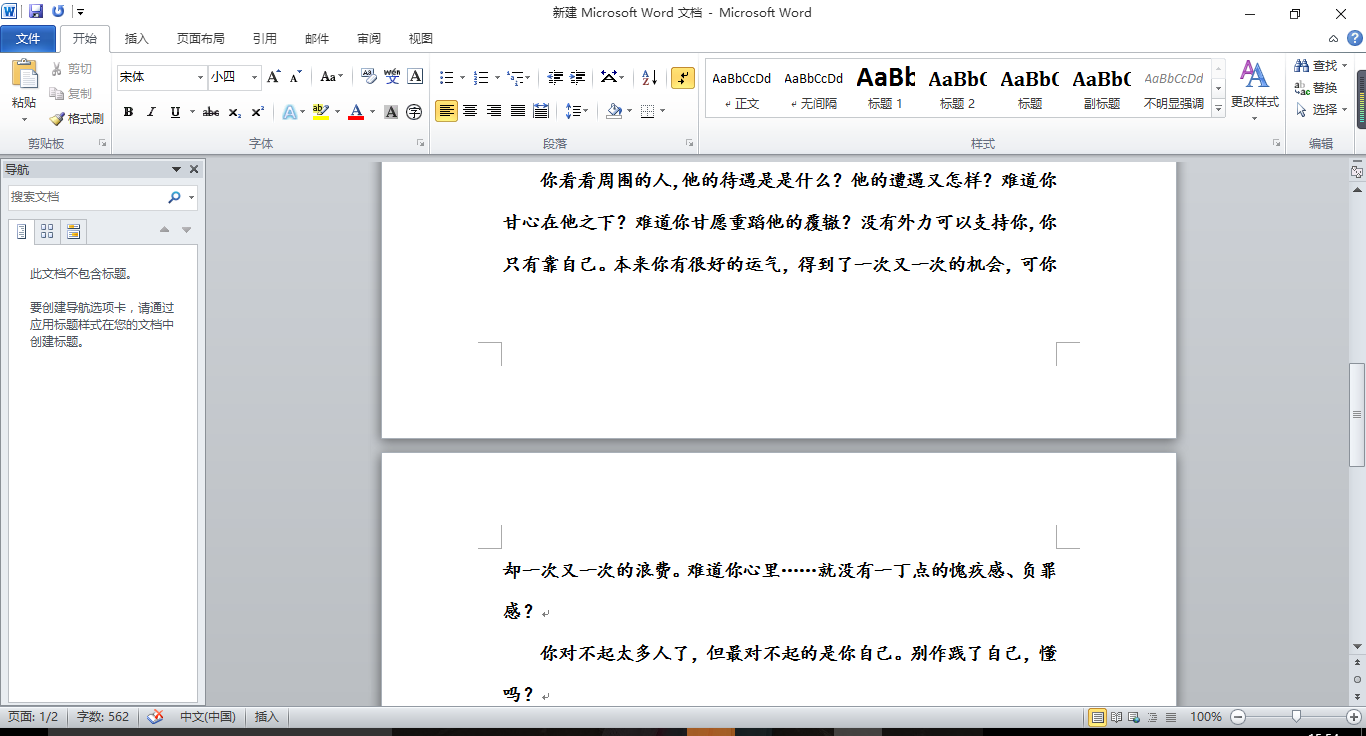Viewport: 1366px width, 736px height.
Task: Toggle Show/Hide paragraph marks
Action: [683, 77]
